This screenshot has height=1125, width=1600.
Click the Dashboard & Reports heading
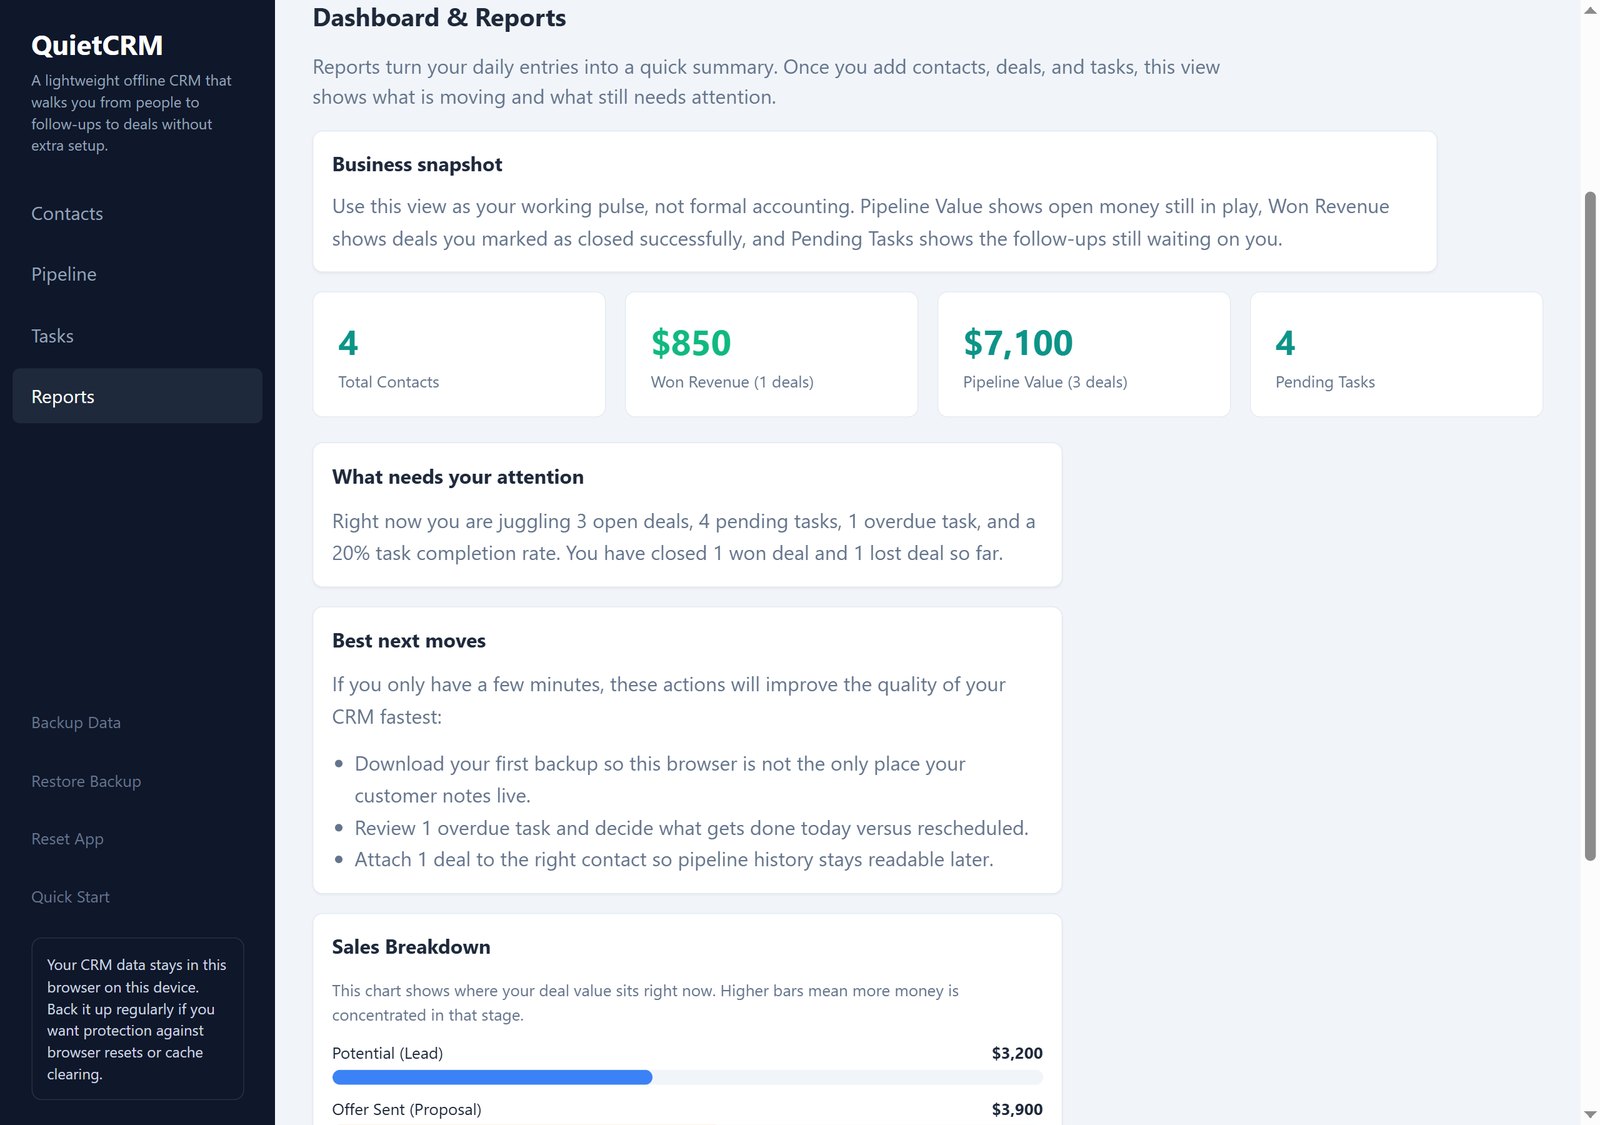(x=439, y=18)
